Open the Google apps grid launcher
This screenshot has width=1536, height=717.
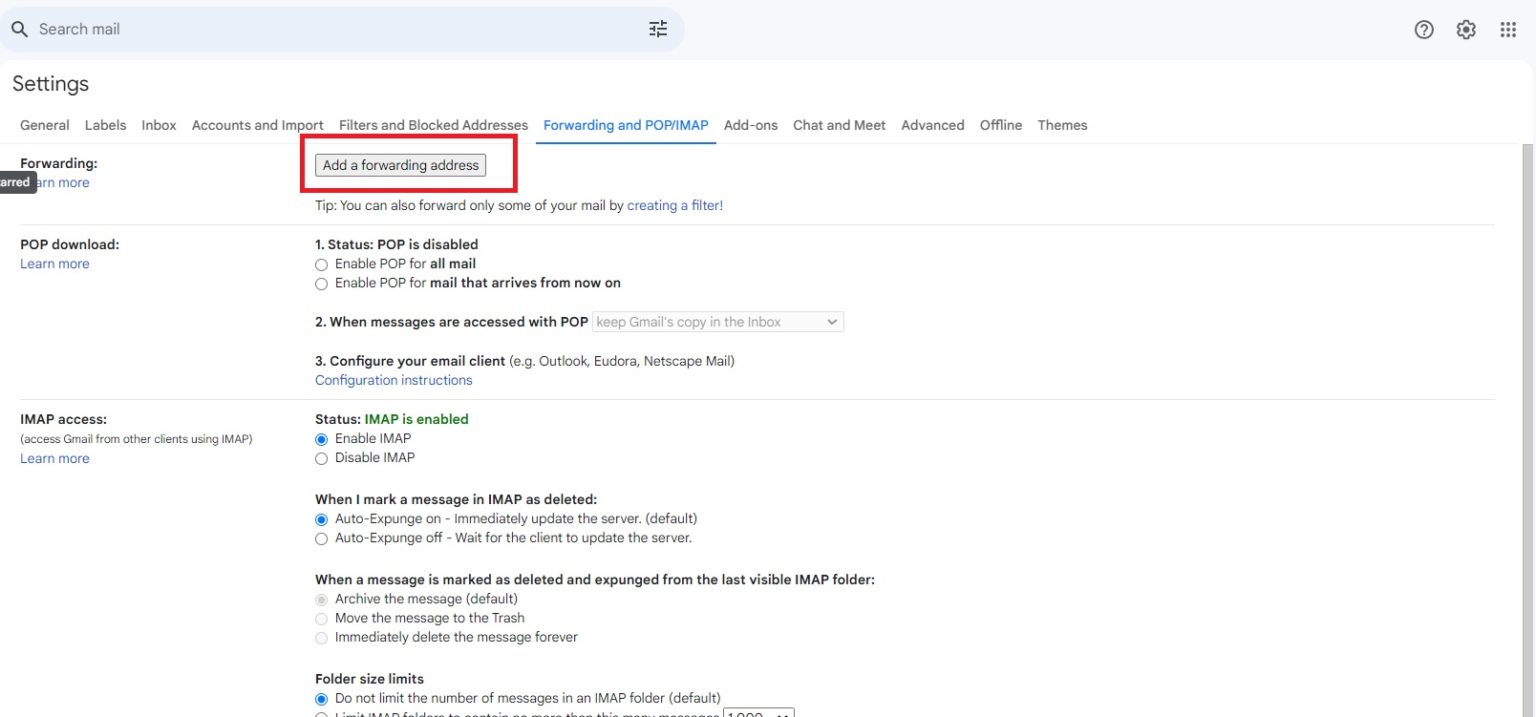pyautogui.click(x=1508, y=29)
